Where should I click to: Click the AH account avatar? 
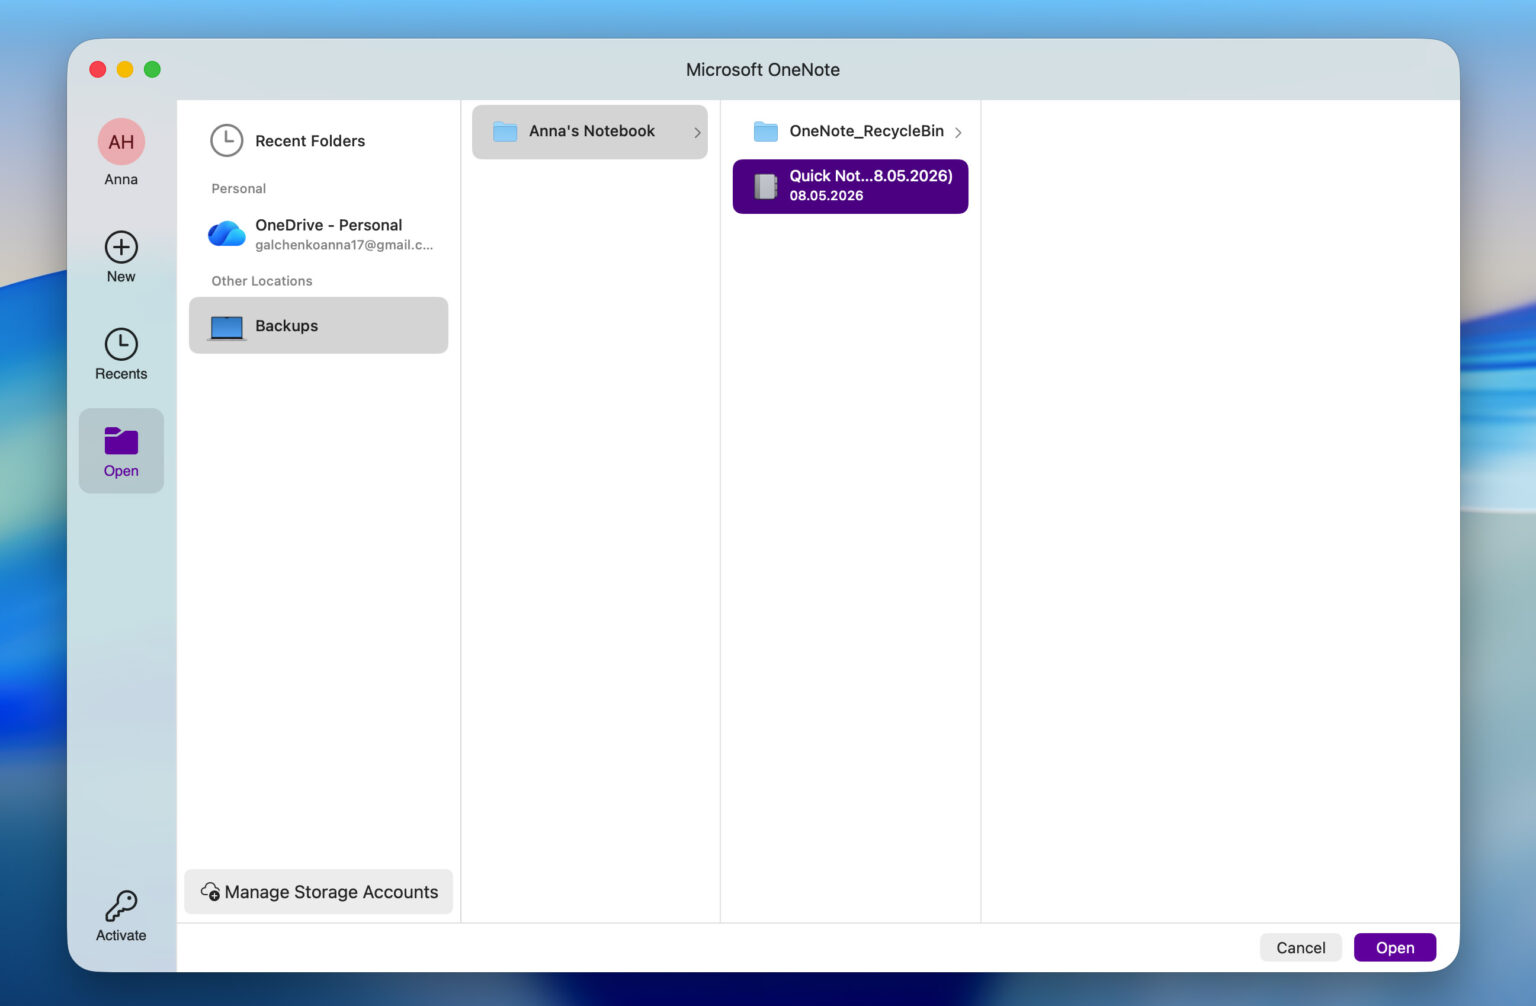pos(121,142)
